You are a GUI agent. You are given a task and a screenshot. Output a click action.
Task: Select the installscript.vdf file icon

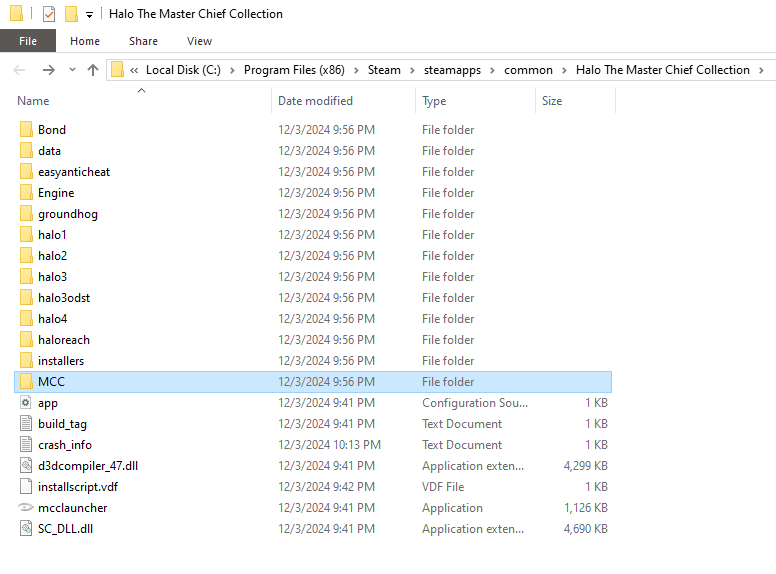point(26,486)
